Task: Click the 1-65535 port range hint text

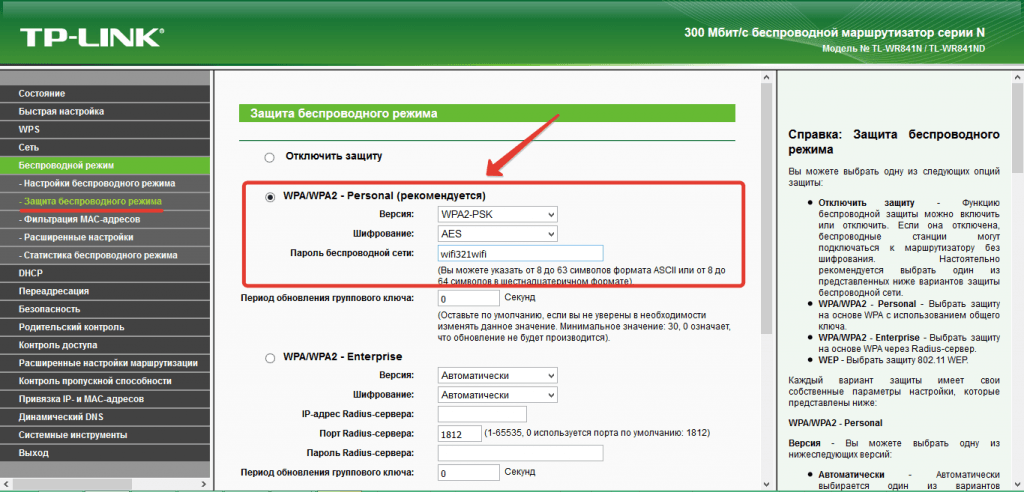Action: [597, 433]
